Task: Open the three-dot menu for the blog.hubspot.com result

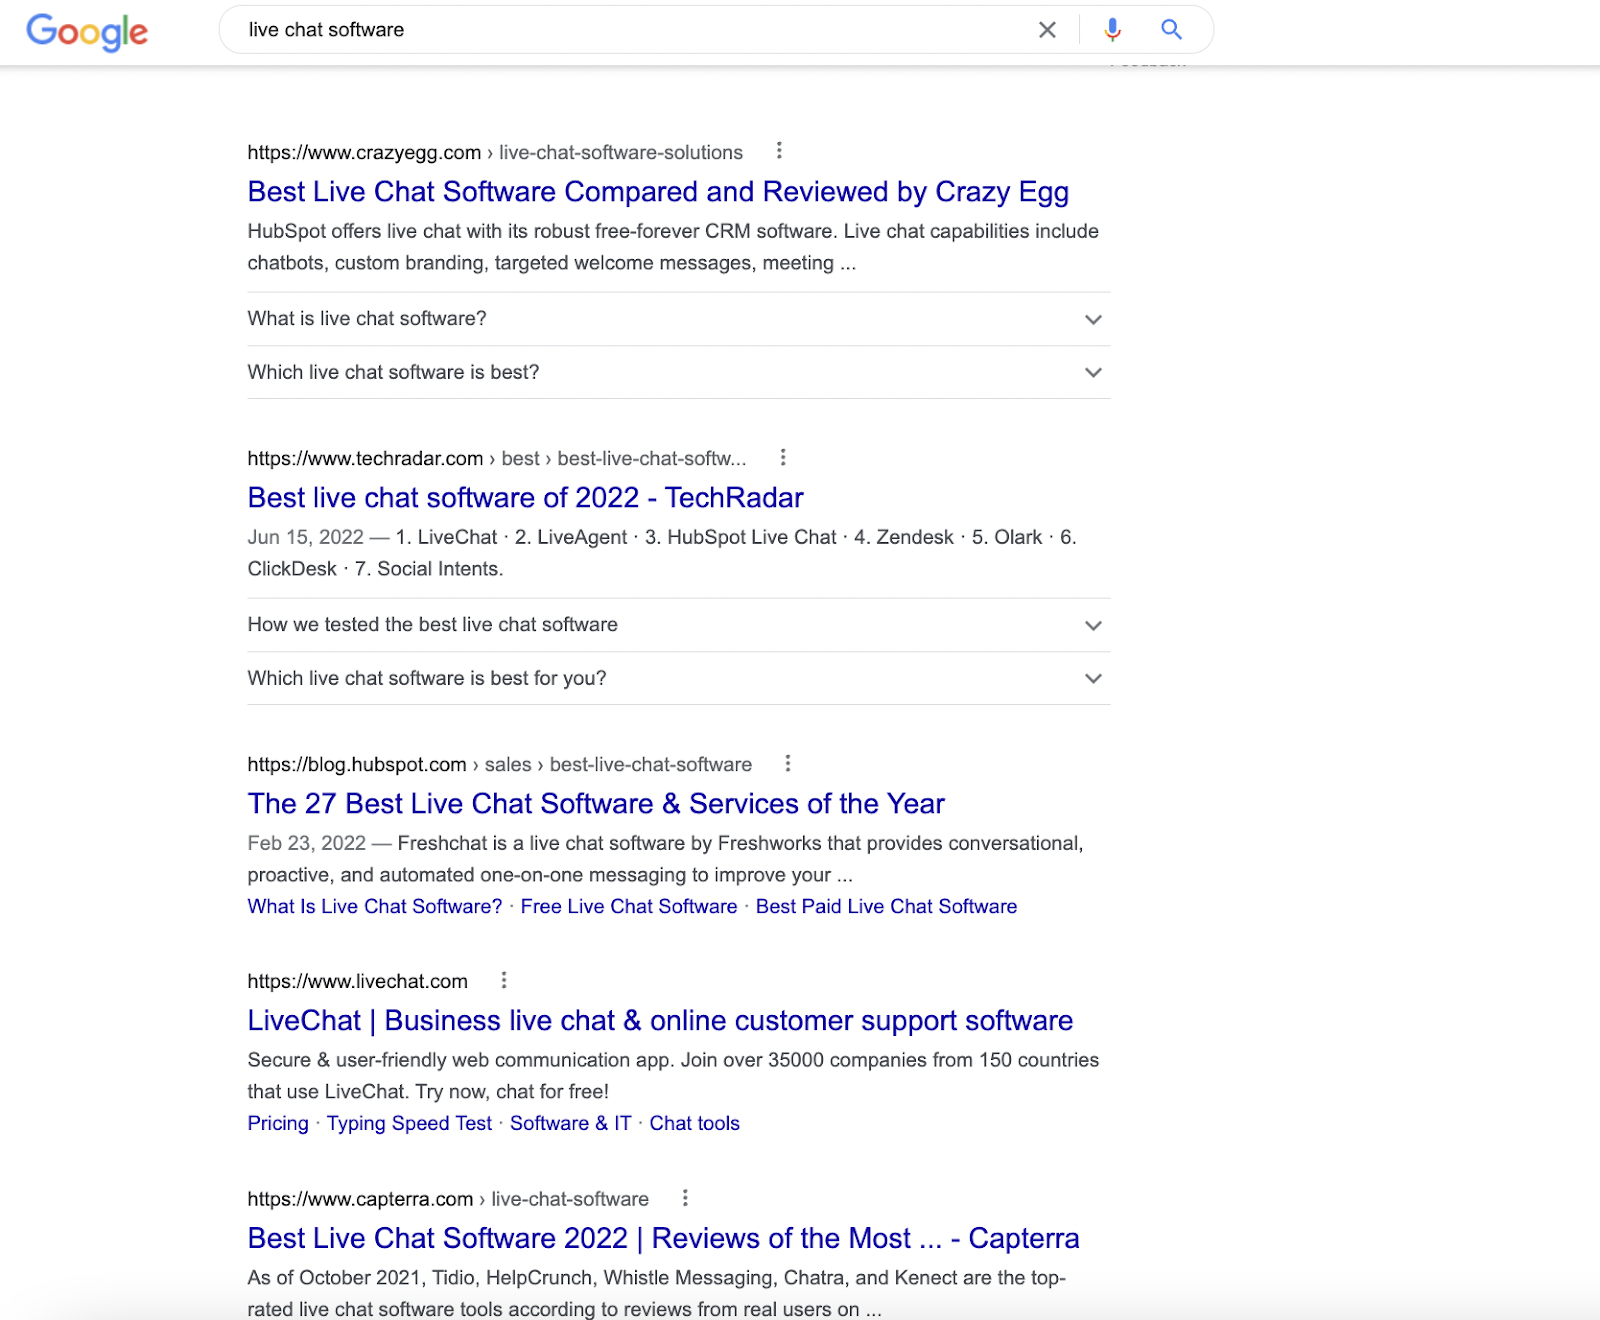Action: [788, 763]
